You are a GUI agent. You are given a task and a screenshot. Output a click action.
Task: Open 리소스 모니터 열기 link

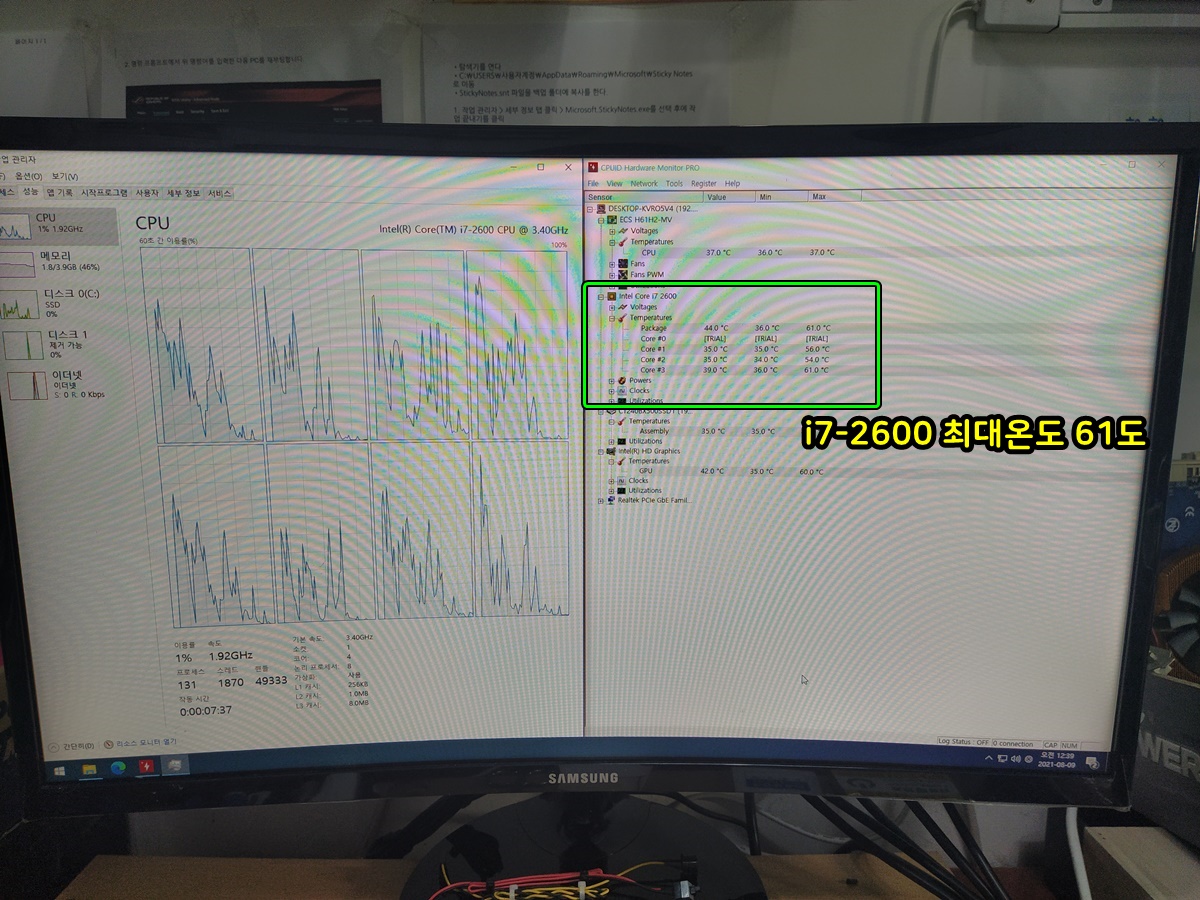pyautogui.click(x=142, y=742)
